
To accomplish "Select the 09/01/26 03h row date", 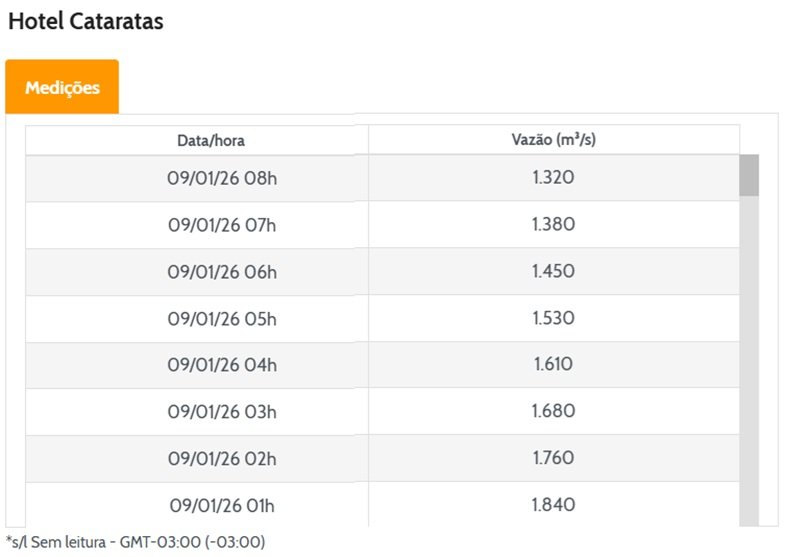I will point(222,412).
